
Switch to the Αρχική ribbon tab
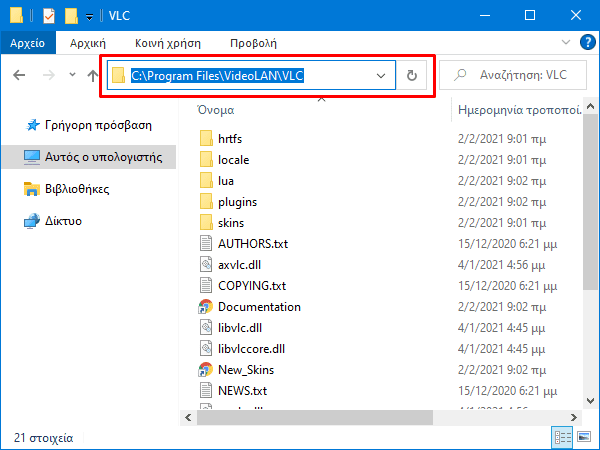[88, 43]
